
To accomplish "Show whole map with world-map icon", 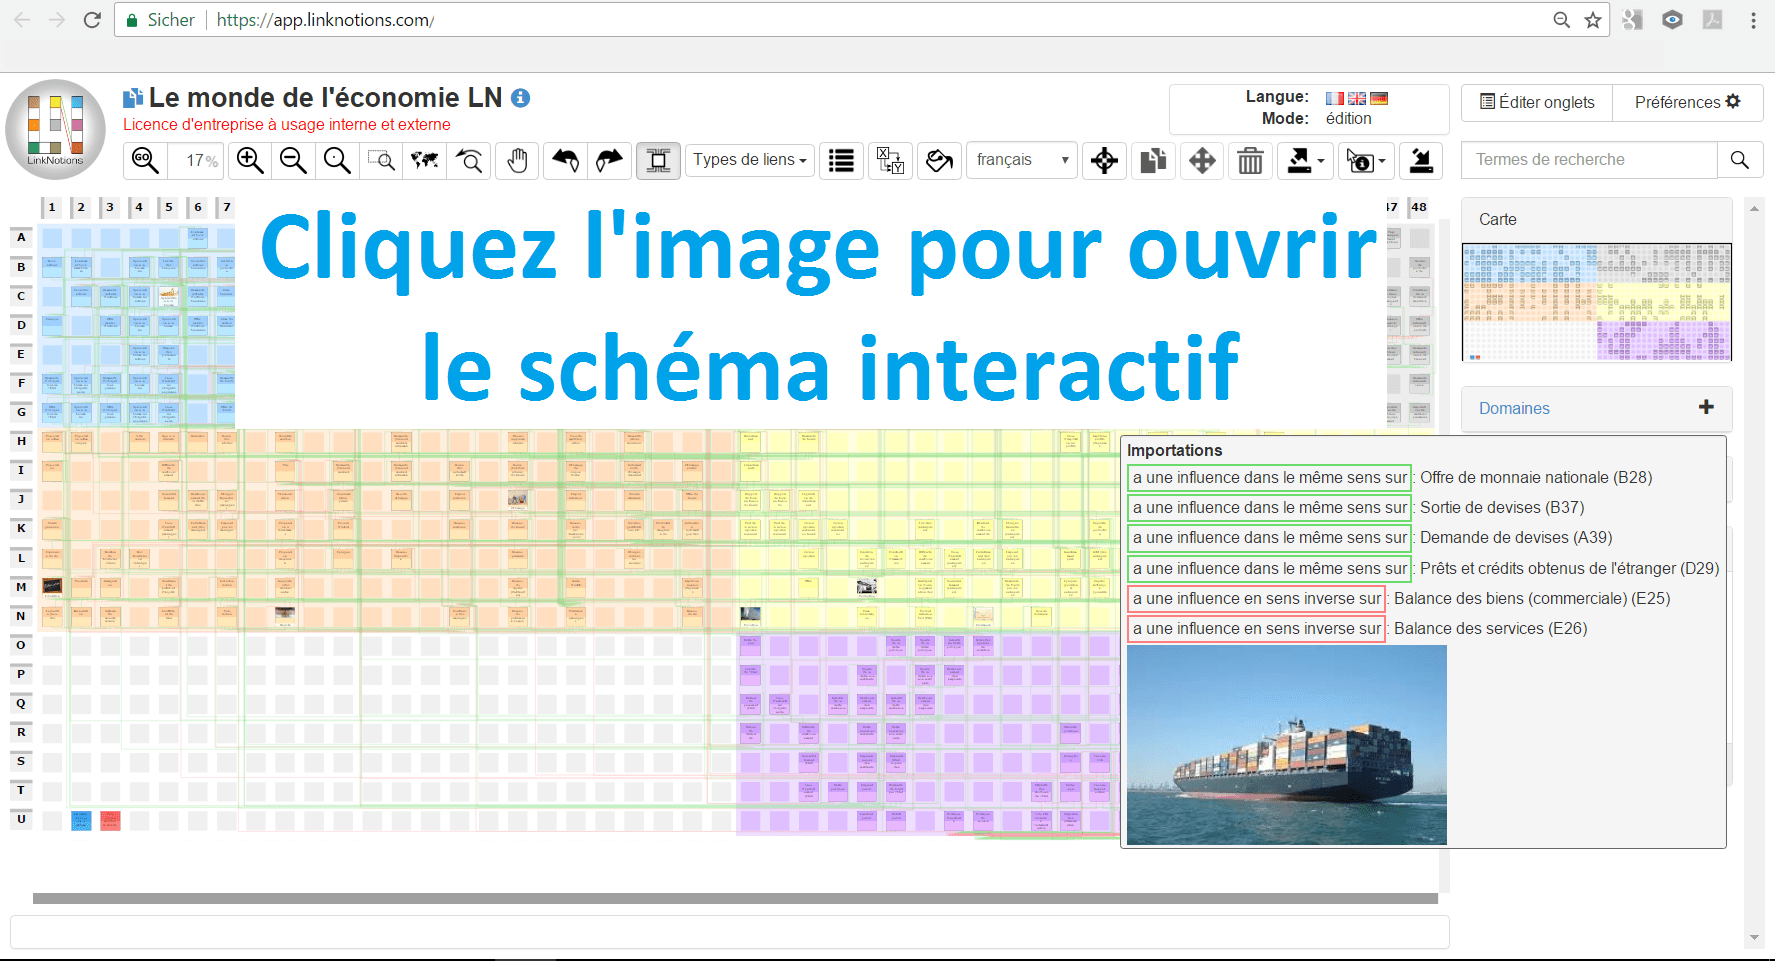I will (x=425, y=160).
